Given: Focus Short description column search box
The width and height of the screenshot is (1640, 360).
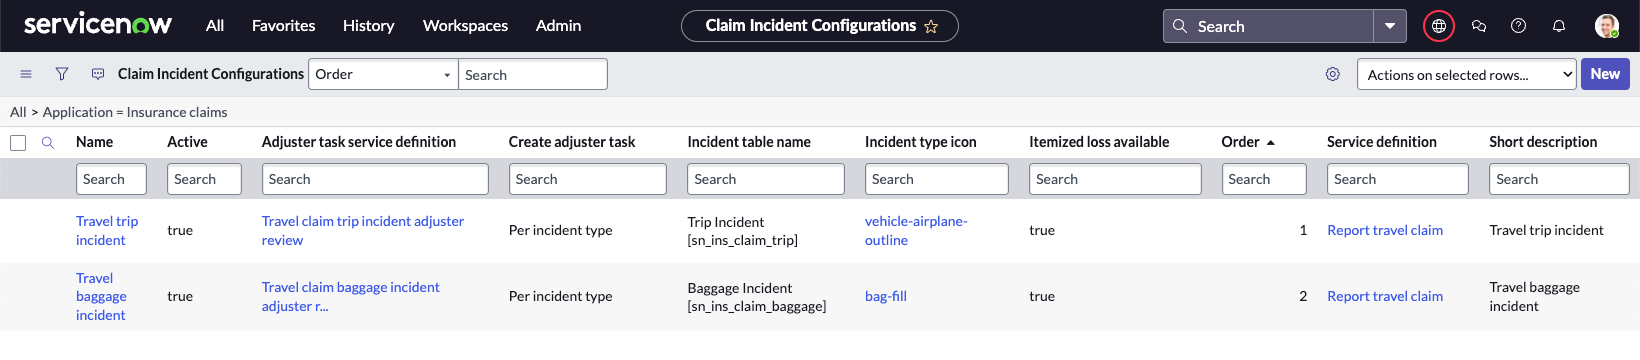Looking at the screenshot, I should tap(1559, 179).
